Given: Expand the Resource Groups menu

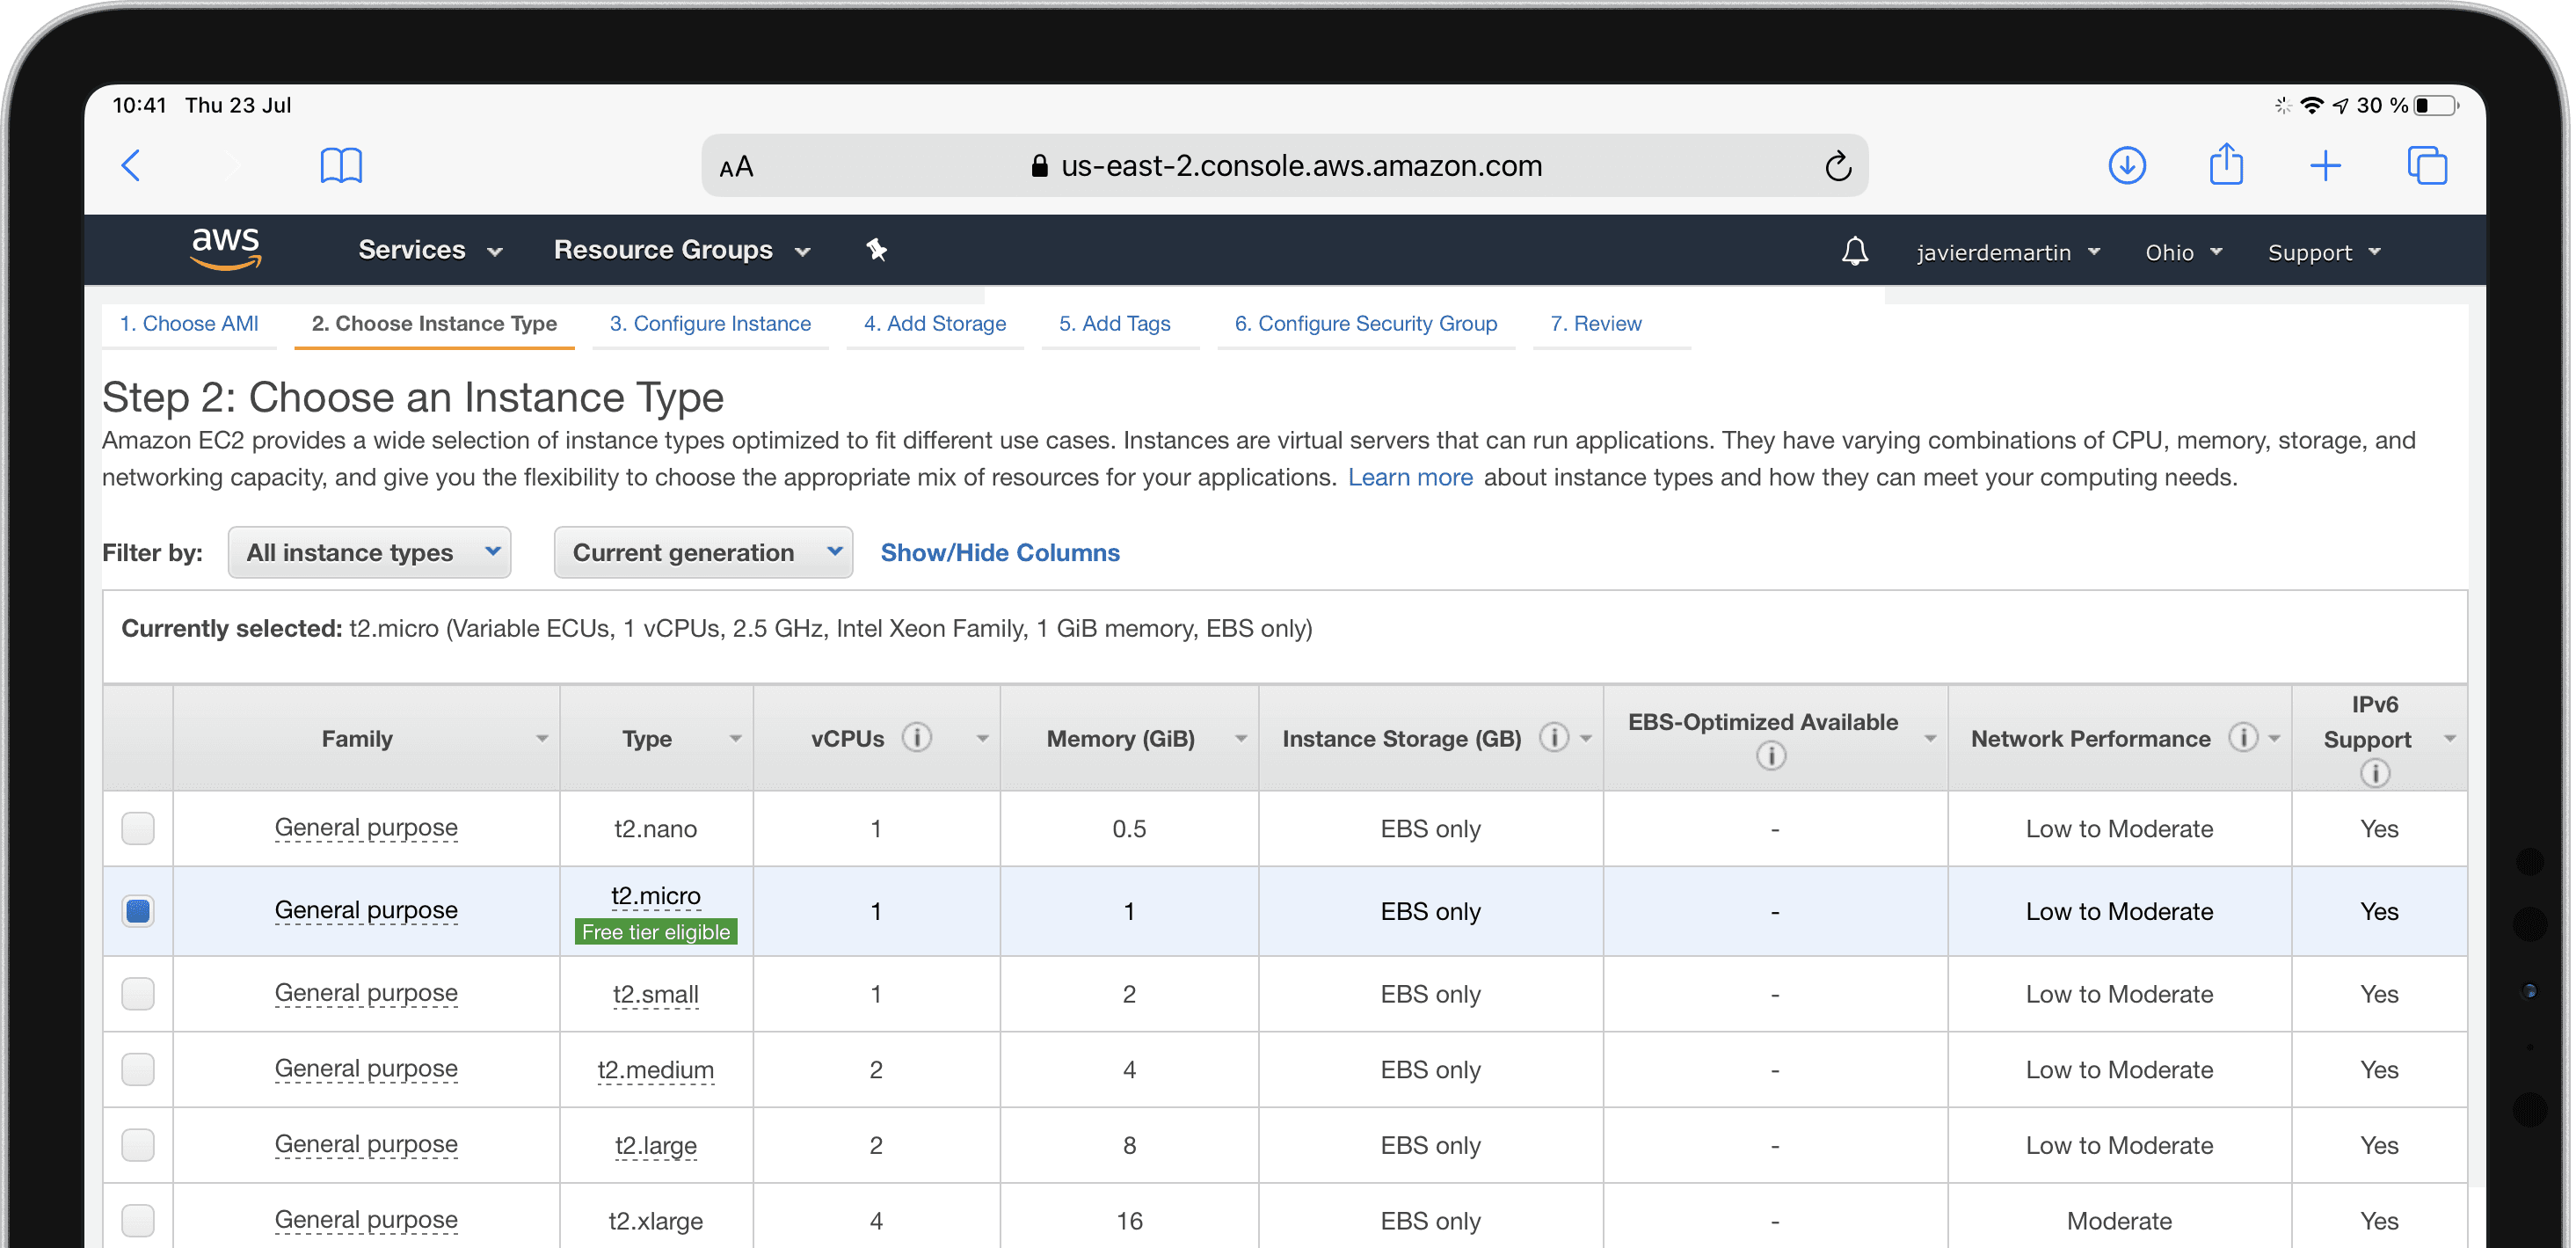Looking at the screenshot, I should pos(681,250).
